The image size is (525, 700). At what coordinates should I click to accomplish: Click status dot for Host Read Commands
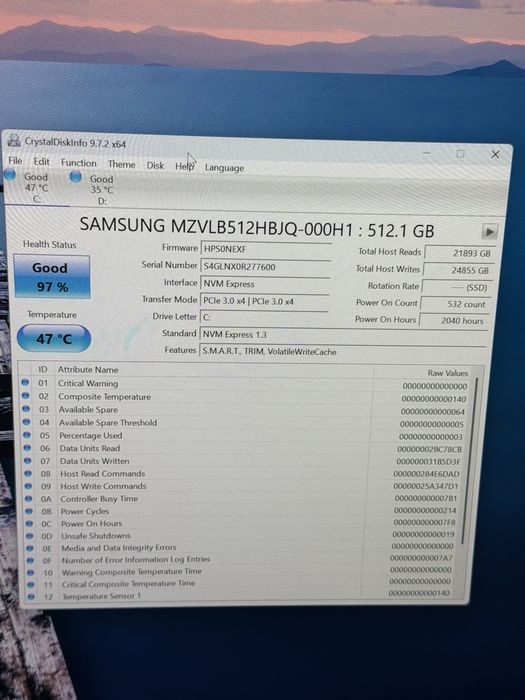(x=28, y=473)
